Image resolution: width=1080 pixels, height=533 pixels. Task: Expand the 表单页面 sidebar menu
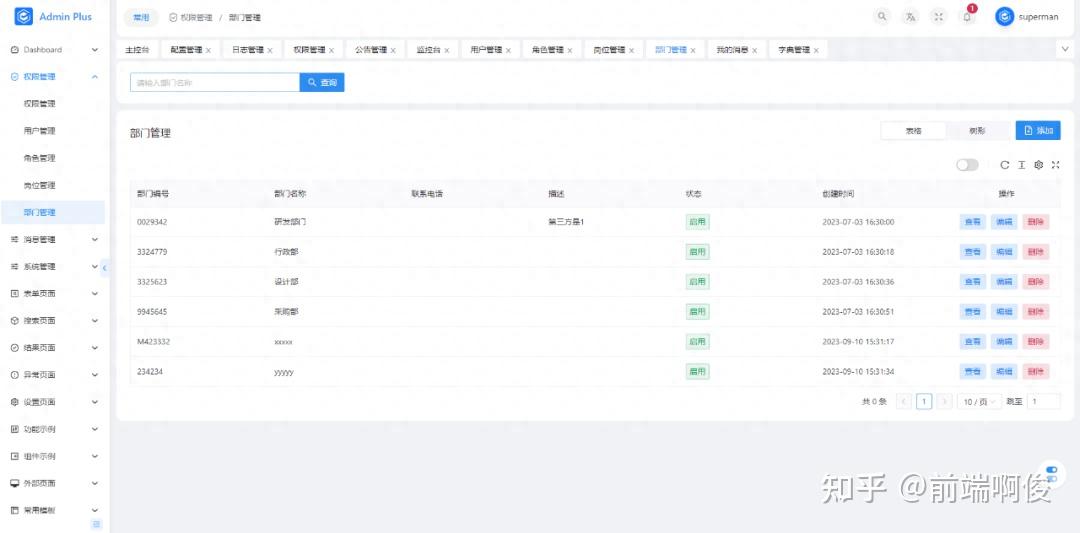[x=52, y=293]
